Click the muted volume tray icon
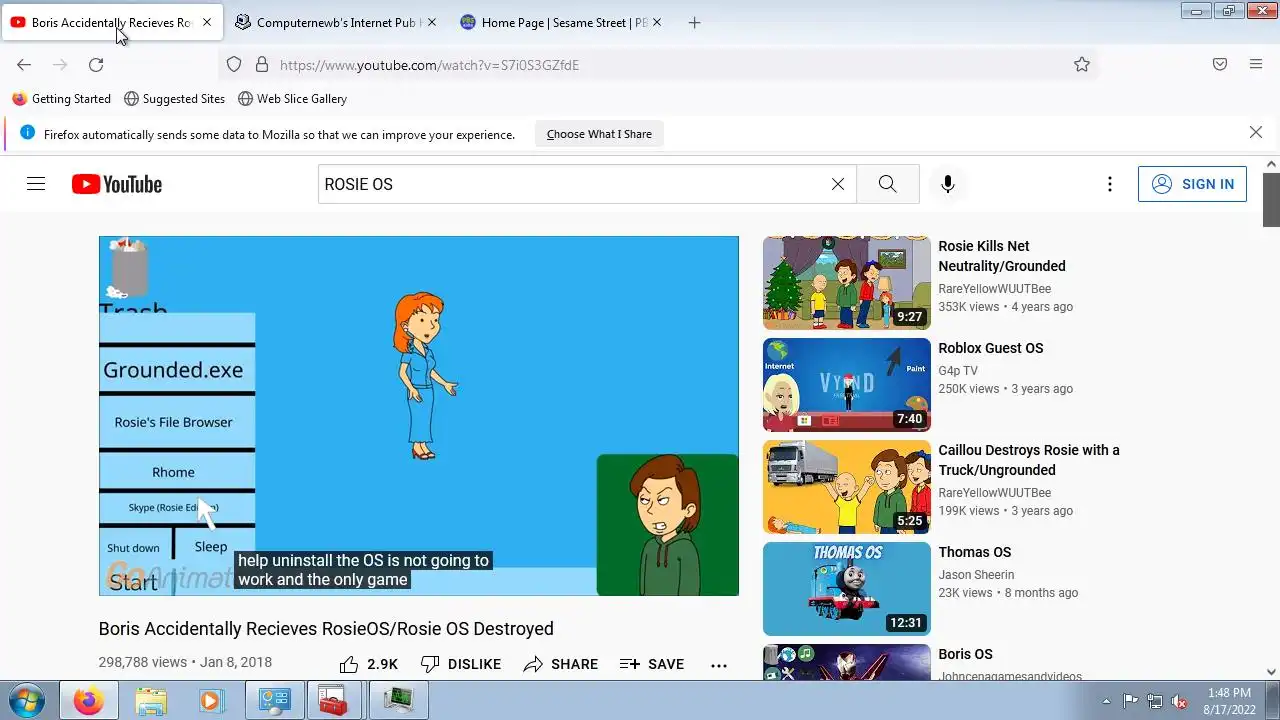 click(1179, 701)
